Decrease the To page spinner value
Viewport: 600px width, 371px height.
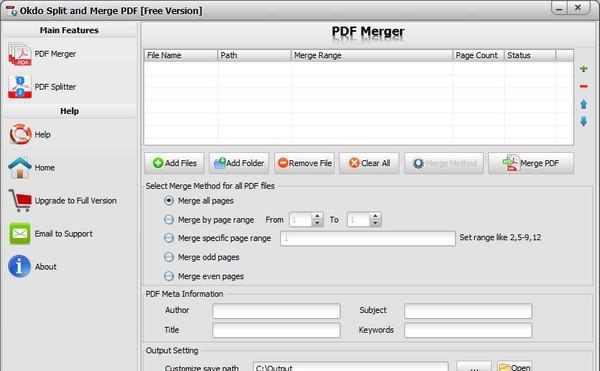pyautogui.click(x=375, y=223)
